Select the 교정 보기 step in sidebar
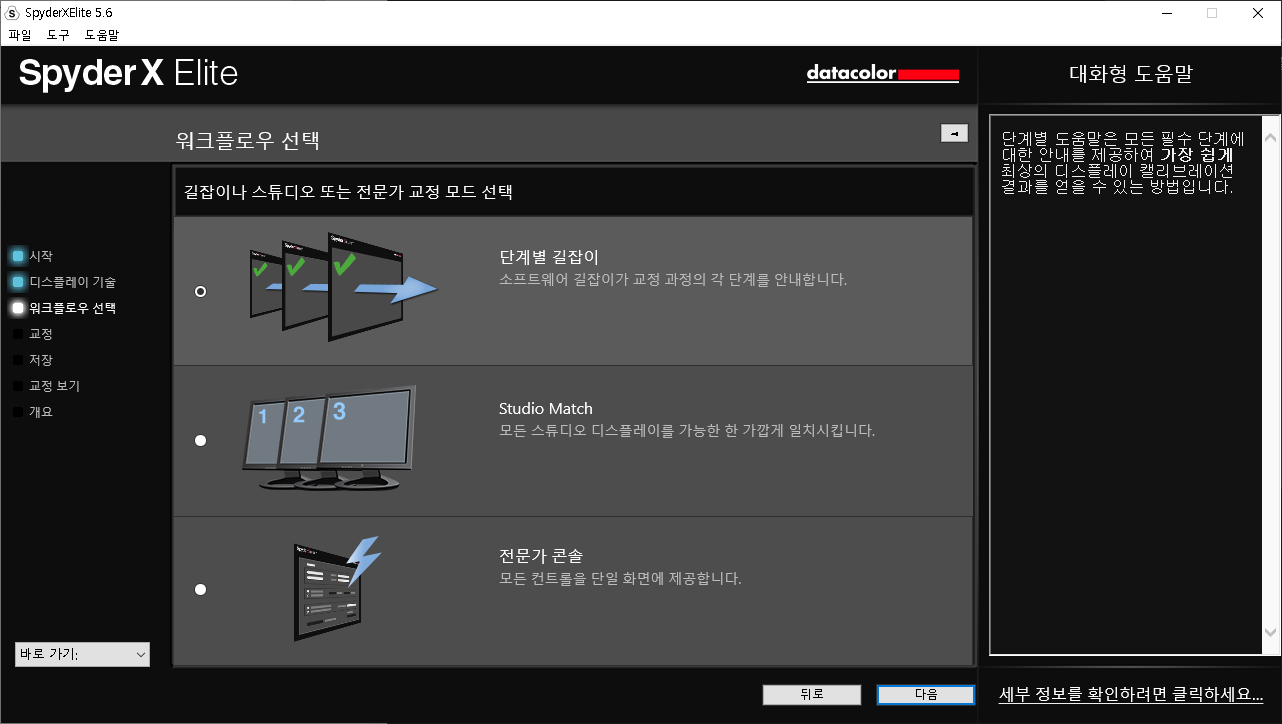This screenshot has height=724, width=1282. click(x=55, y=386)
